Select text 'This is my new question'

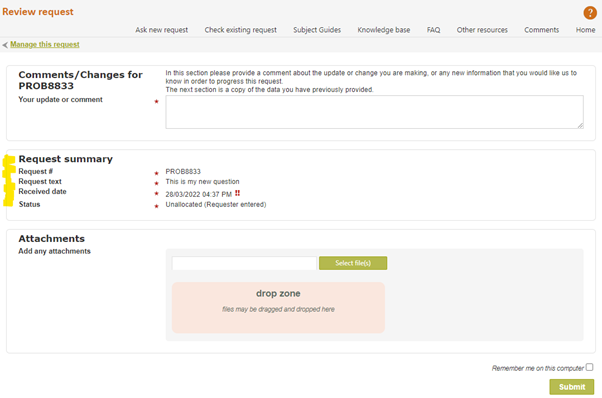click(202, 182)
